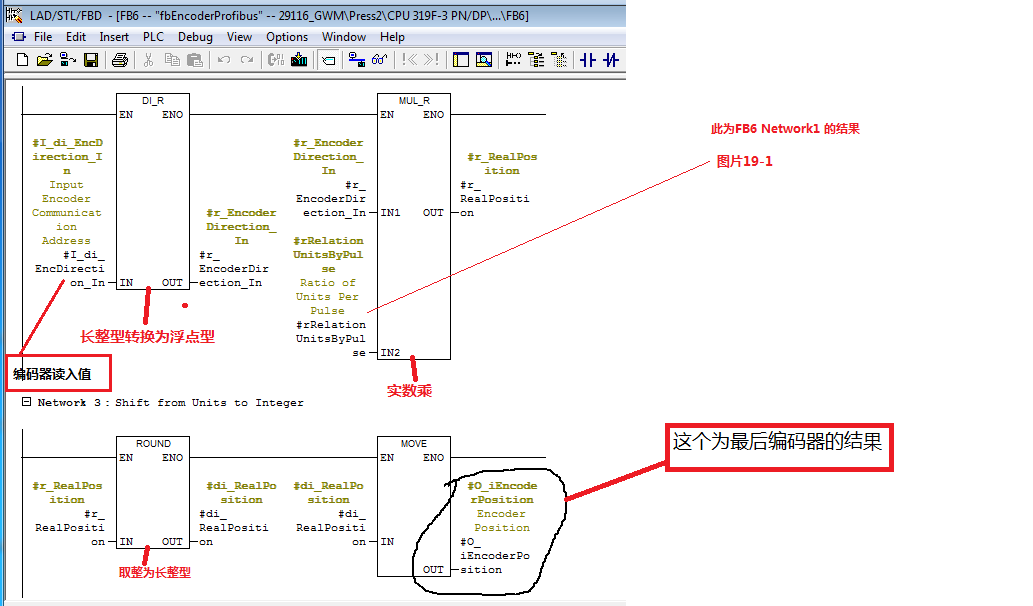Toggle the symbolic representation toolbar icon
Screen dimensions: 1033x606
(x=328, y=60)
